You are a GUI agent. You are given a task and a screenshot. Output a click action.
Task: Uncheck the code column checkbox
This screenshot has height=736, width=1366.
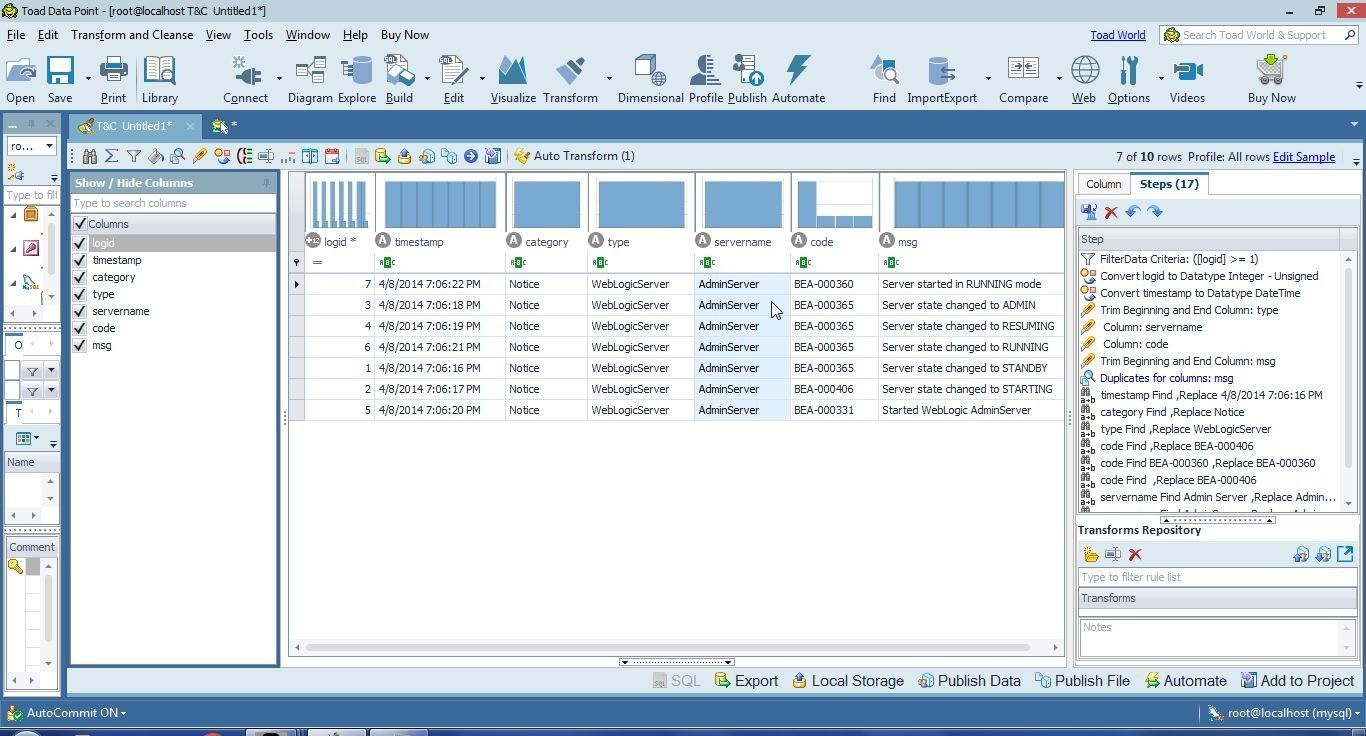click(x=80, y=328)
